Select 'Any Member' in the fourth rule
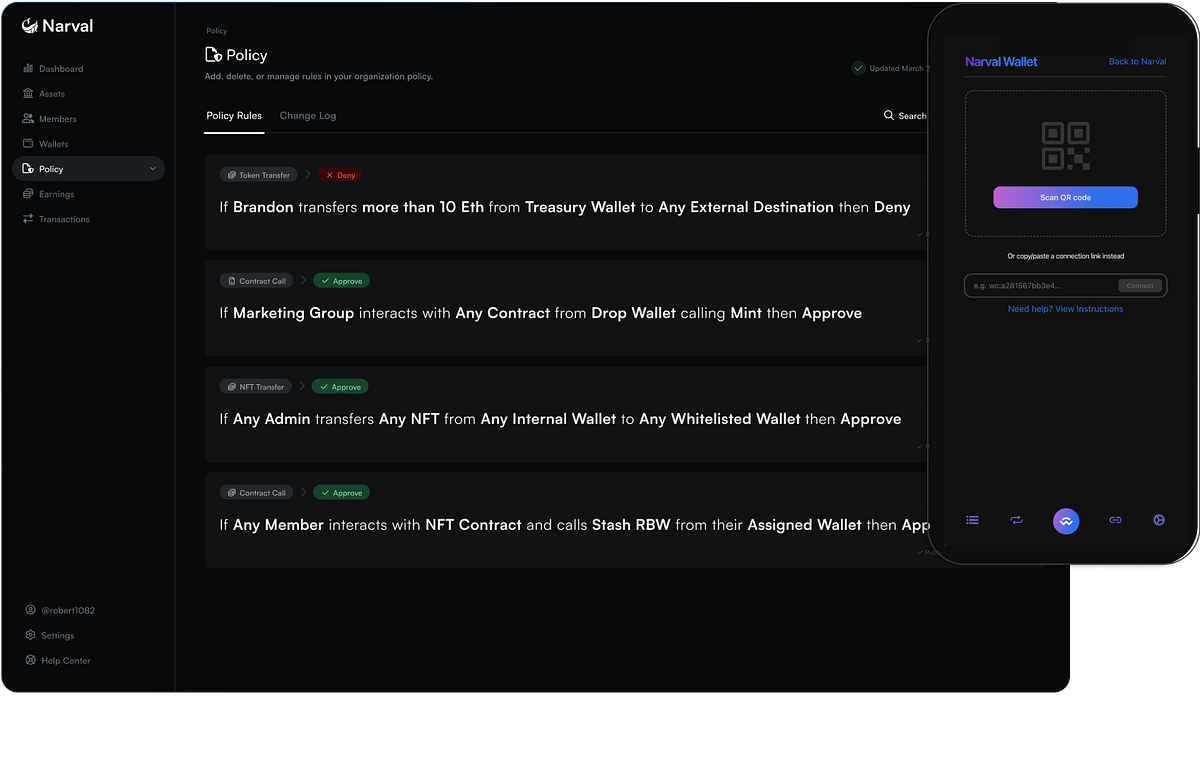 (278, 525)
